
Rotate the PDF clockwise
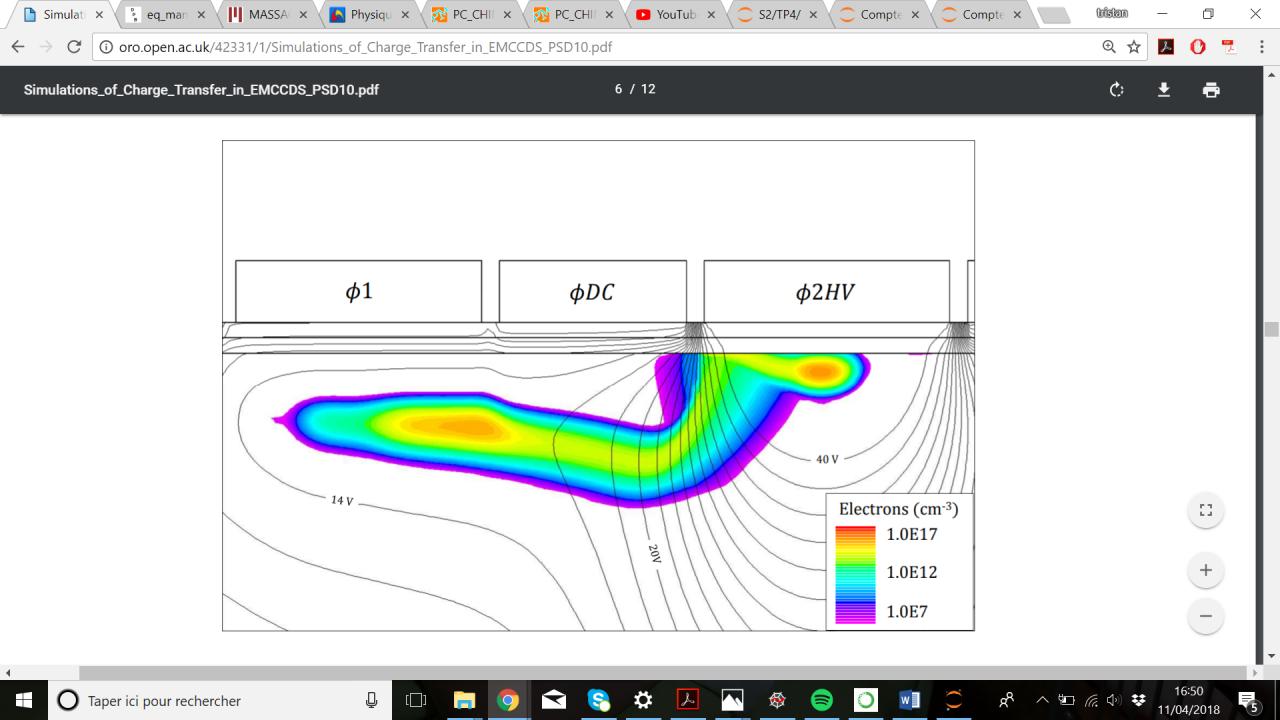coord(1117,90)
